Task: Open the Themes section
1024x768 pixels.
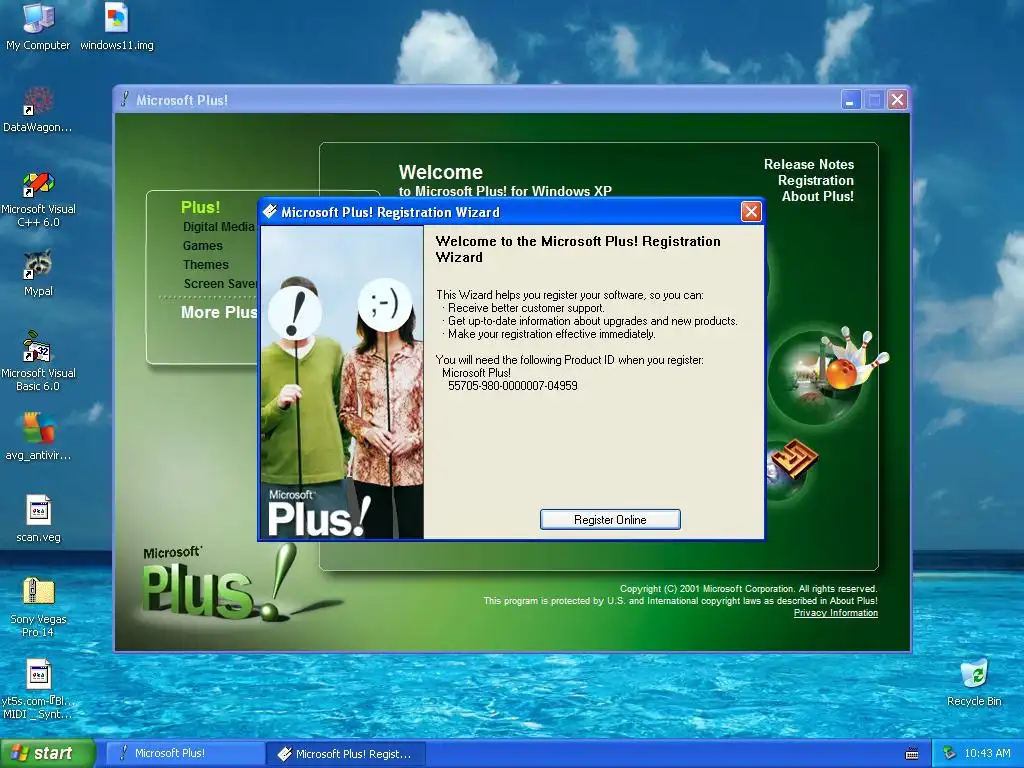Action: [206, 264]
